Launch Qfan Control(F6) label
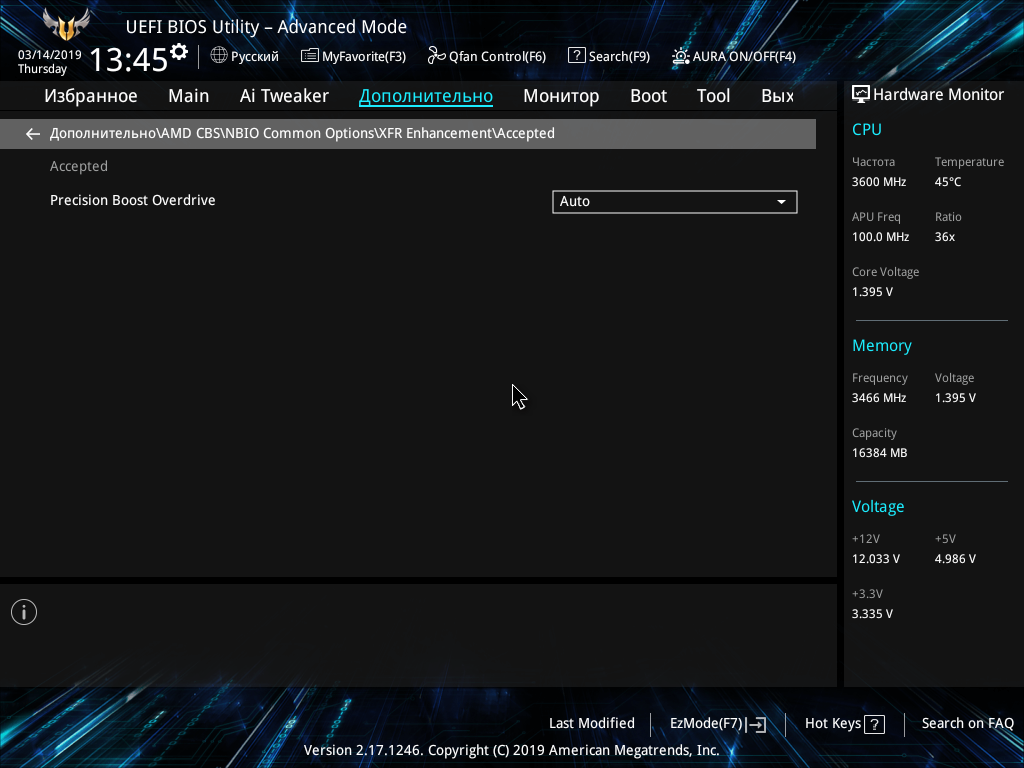Screen dimensions: 1024x768 tap(497, 57)
